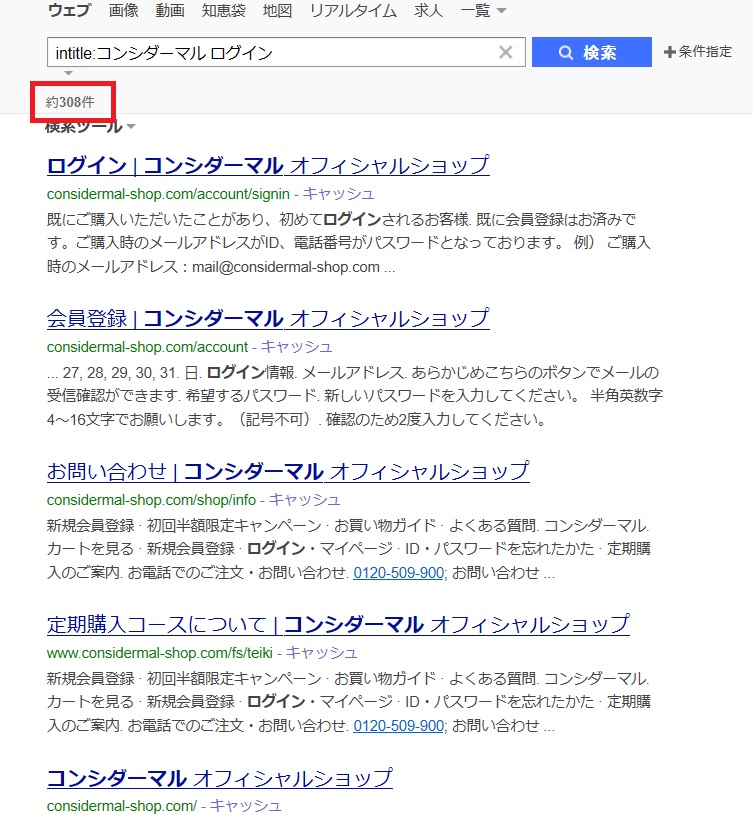Open 条件指定 advanced search options
This screenshot has width=753, height=815.
698,52
